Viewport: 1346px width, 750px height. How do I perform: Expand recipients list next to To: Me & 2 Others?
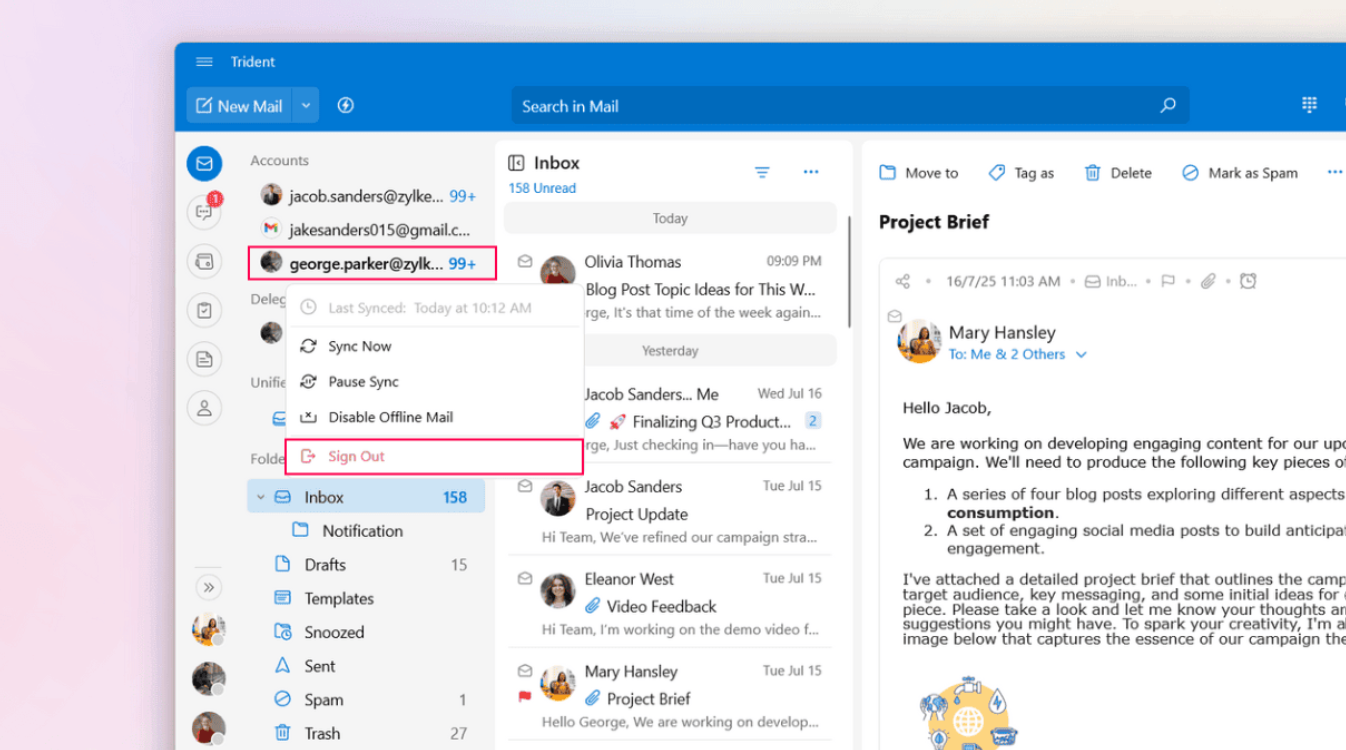pos(1081,355)
